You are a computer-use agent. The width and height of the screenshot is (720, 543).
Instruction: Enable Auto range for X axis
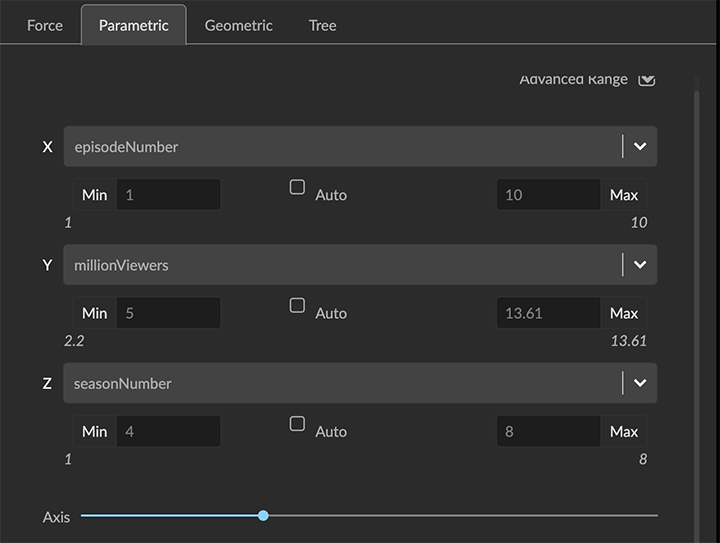(297, 187)
